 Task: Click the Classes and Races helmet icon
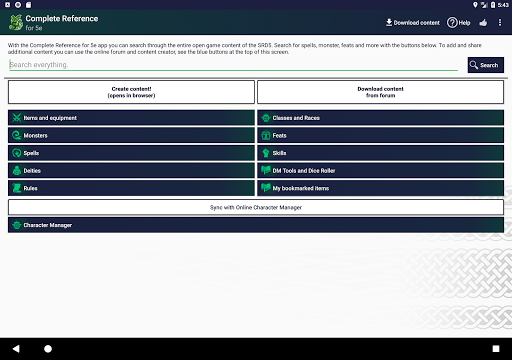[266, 118]
